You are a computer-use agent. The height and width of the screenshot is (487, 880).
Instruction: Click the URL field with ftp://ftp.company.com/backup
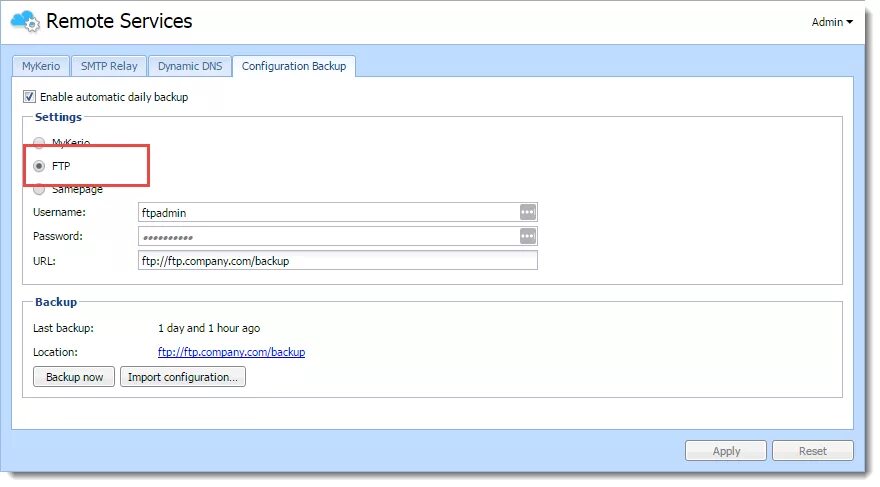(x=337, y=260)
